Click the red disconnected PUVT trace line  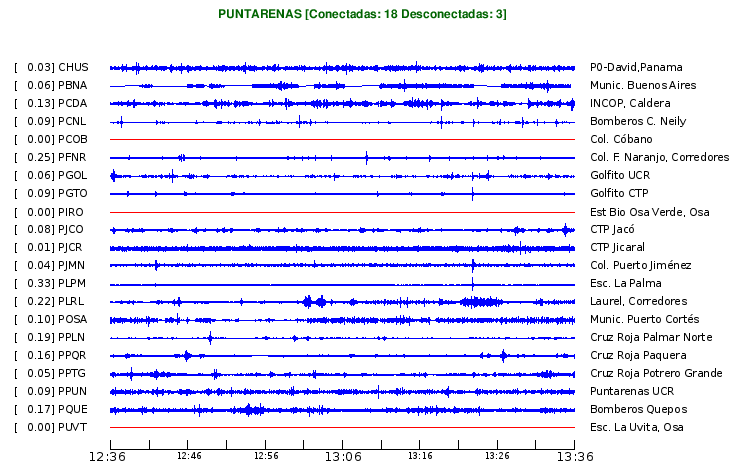pyautogui.click(x=342, y=428)
